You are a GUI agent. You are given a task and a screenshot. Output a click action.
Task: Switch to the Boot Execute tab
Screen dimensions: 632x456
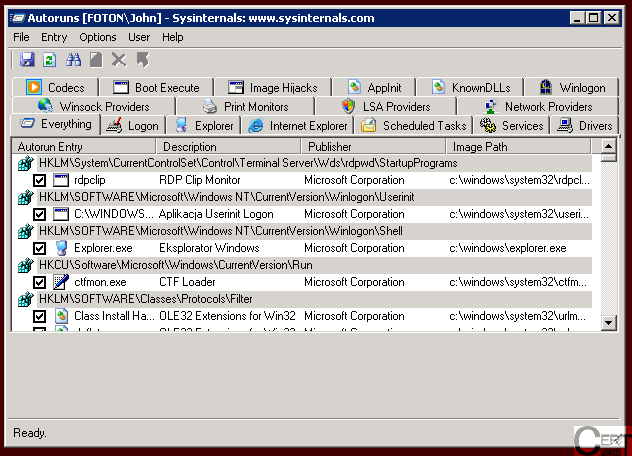[156, 87]
